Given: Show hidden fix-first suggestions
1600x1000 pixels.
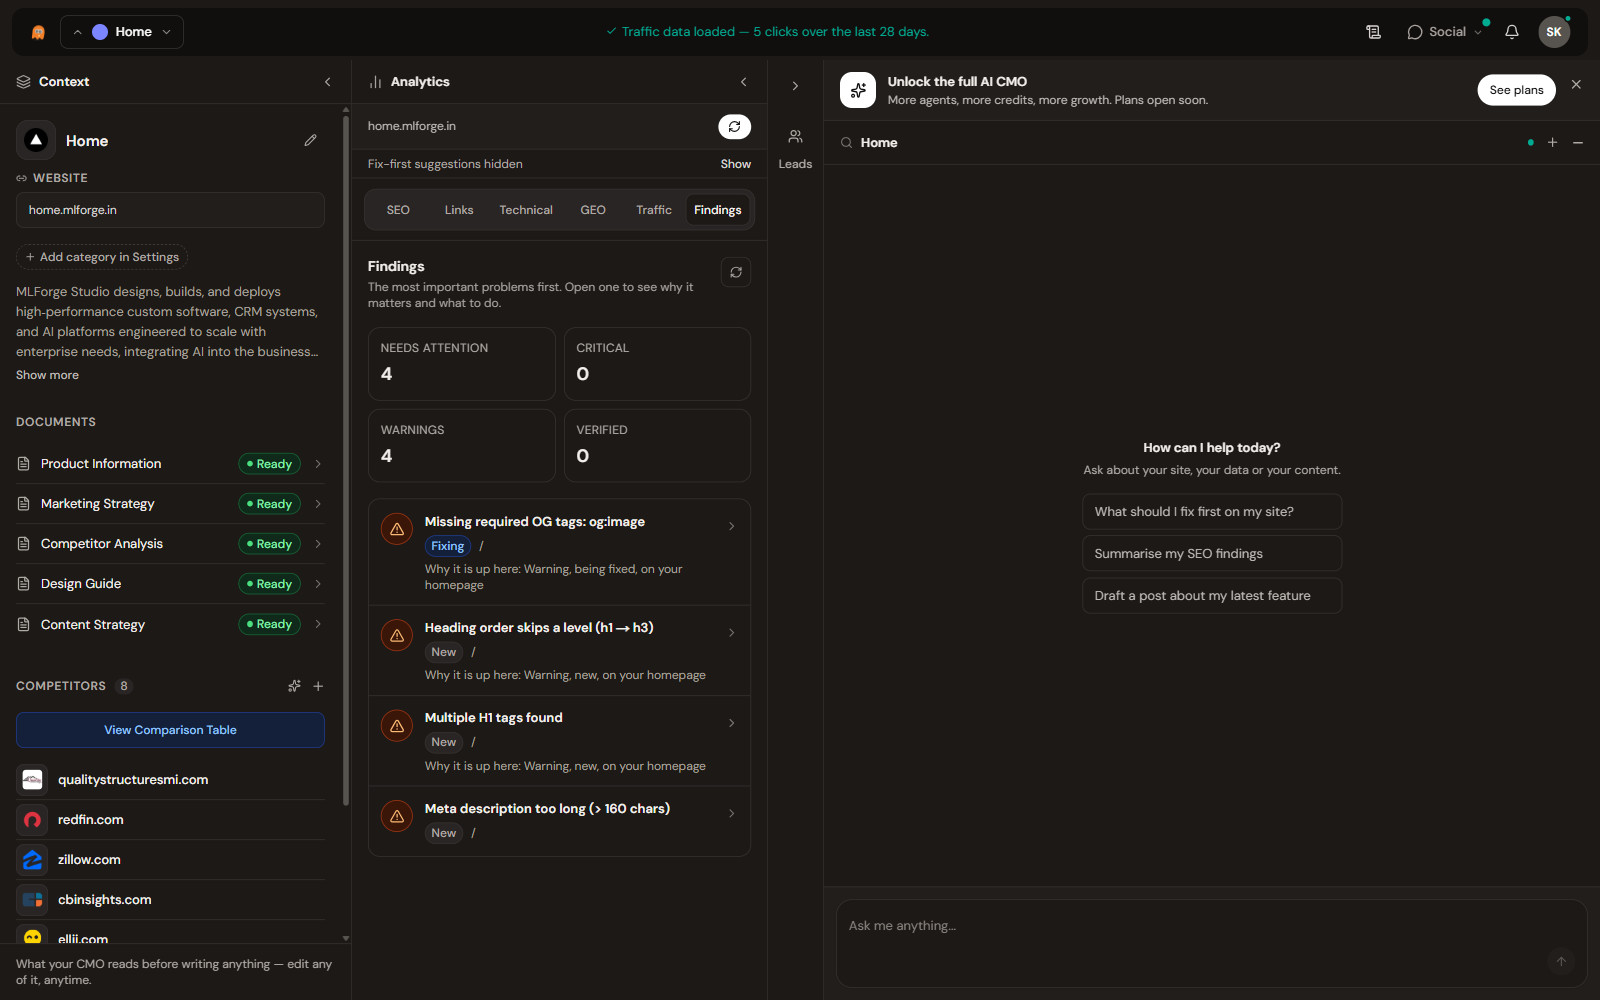Looking at the screenshot, I should pyautogui.click(x=736, y=164).
